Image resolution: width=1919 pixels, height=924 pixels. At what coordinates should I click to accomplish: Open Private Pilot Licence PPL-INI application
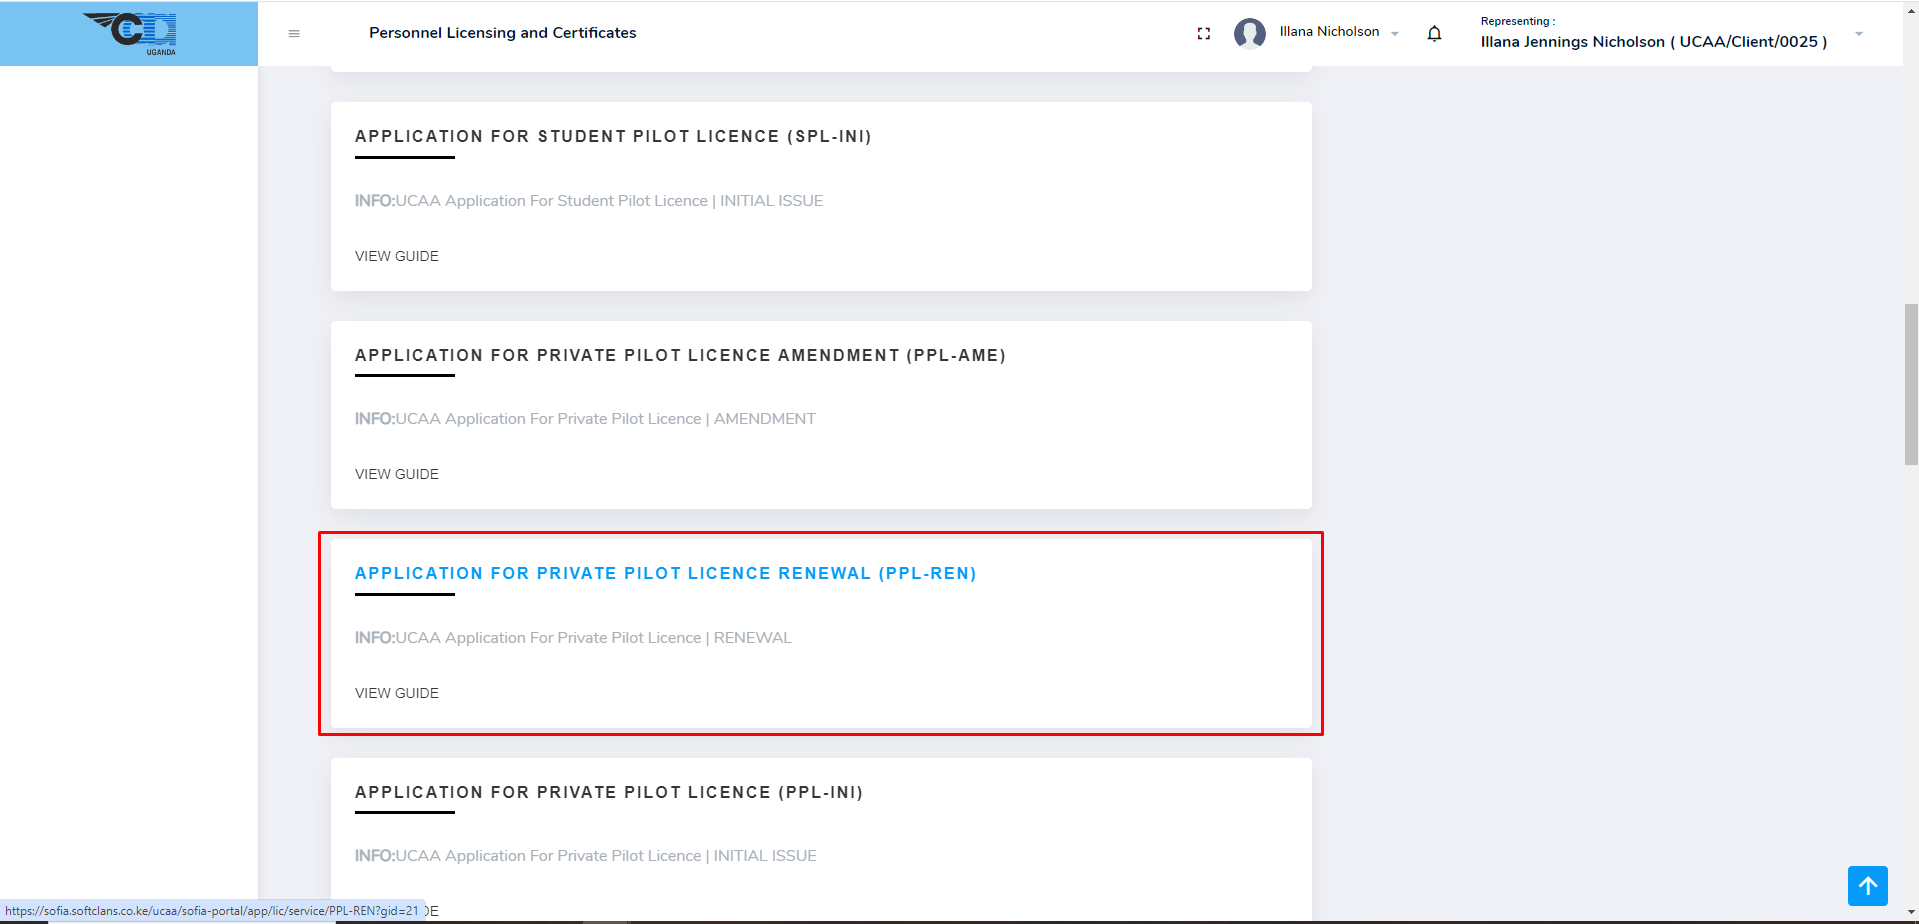pyautogui.click(x=608, y=793)
